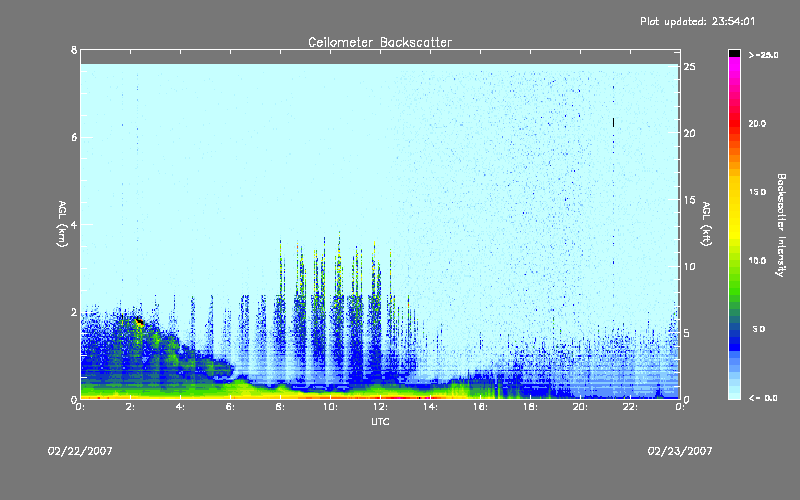Click the '14:' UTC tick label
Viewport: 800px width, 500px height.
tap(430, 407)
